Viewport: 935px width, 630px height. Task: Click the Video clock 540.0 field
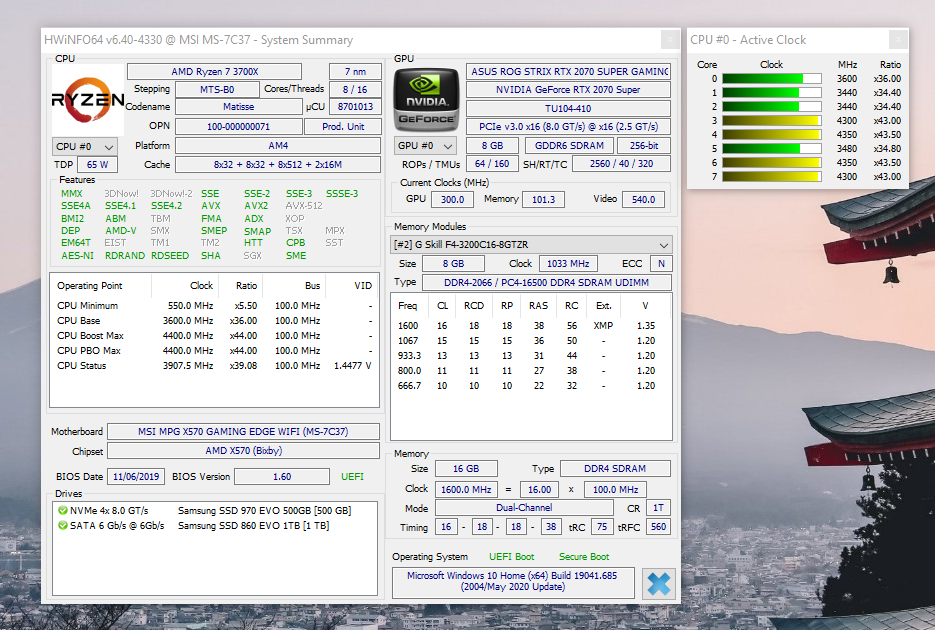643,200
